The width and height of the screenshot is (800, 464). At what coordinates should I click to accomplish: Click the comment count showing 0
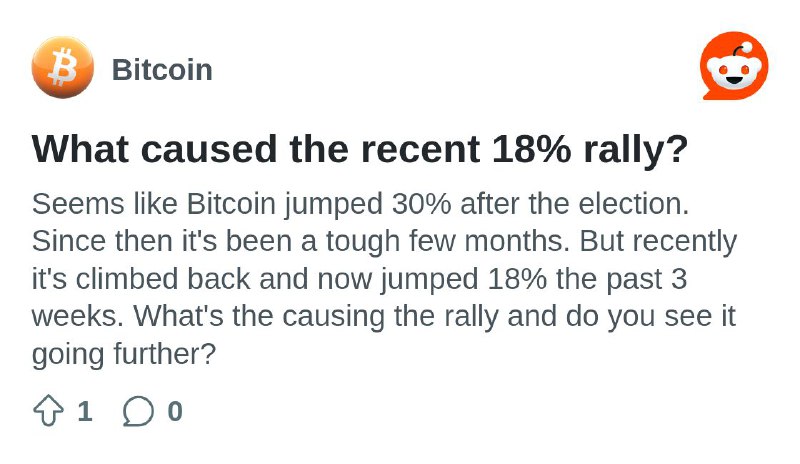pyautogui.click(x=175, y=411)
